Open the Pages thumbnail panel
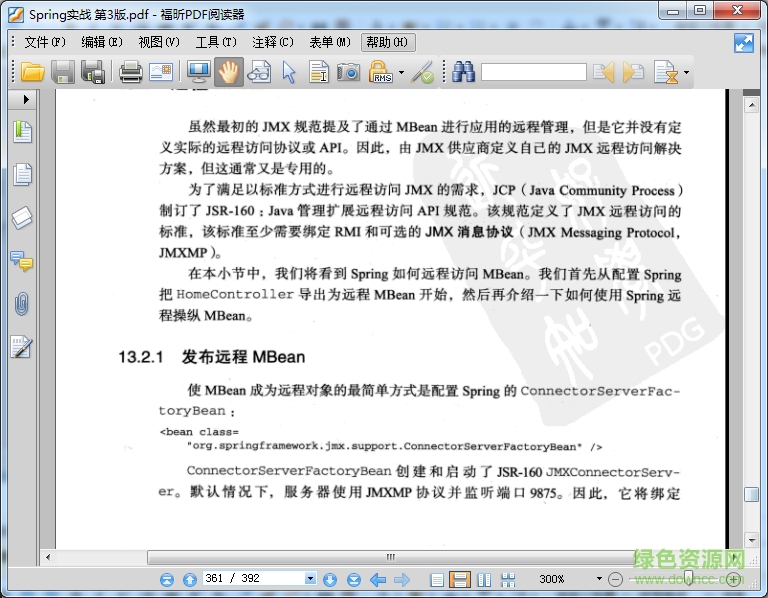This screenshot has width=768, height=598. click(22, 174)
